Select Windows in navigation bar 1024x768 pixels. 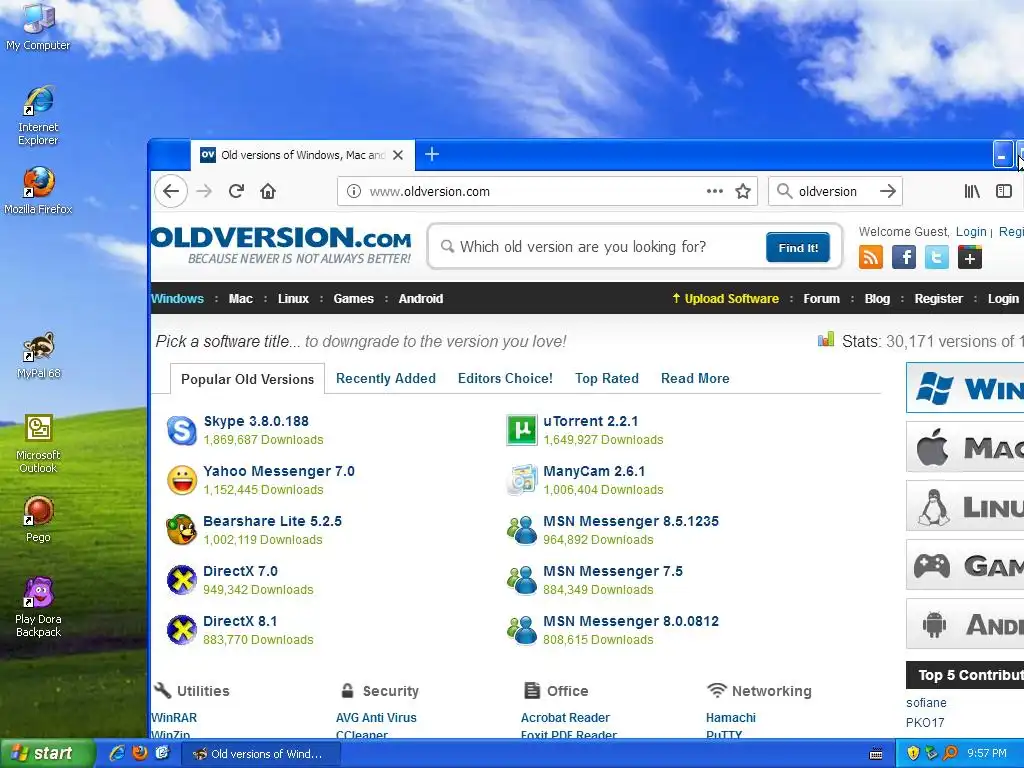178,298
